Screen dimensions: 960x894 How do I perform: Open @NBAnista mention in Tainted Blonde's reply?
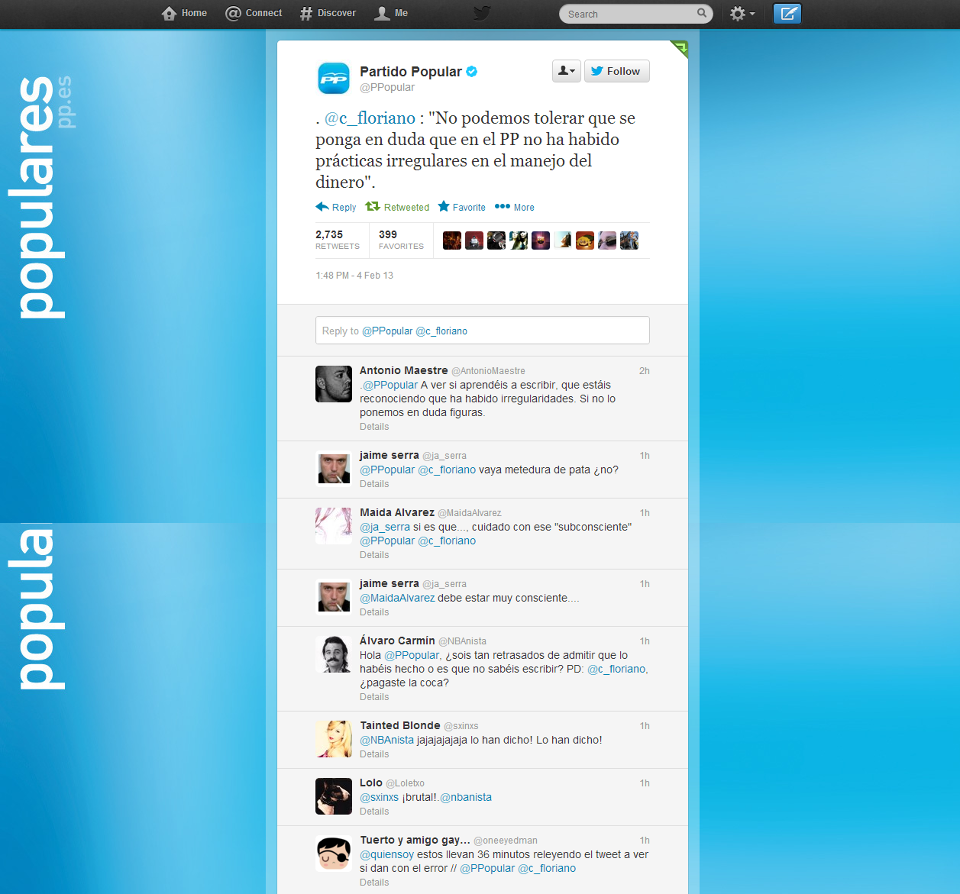coord(387,740)
